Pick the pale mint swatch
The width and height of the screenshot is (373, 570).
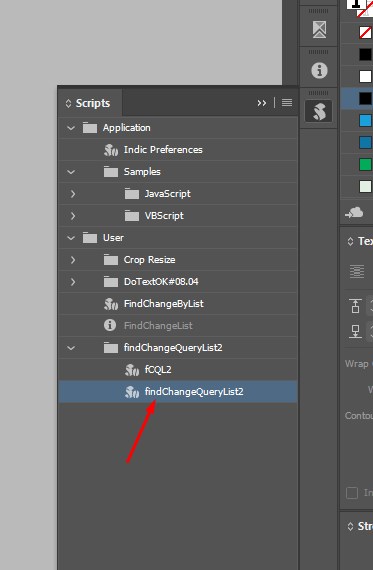tap(365, 186)
